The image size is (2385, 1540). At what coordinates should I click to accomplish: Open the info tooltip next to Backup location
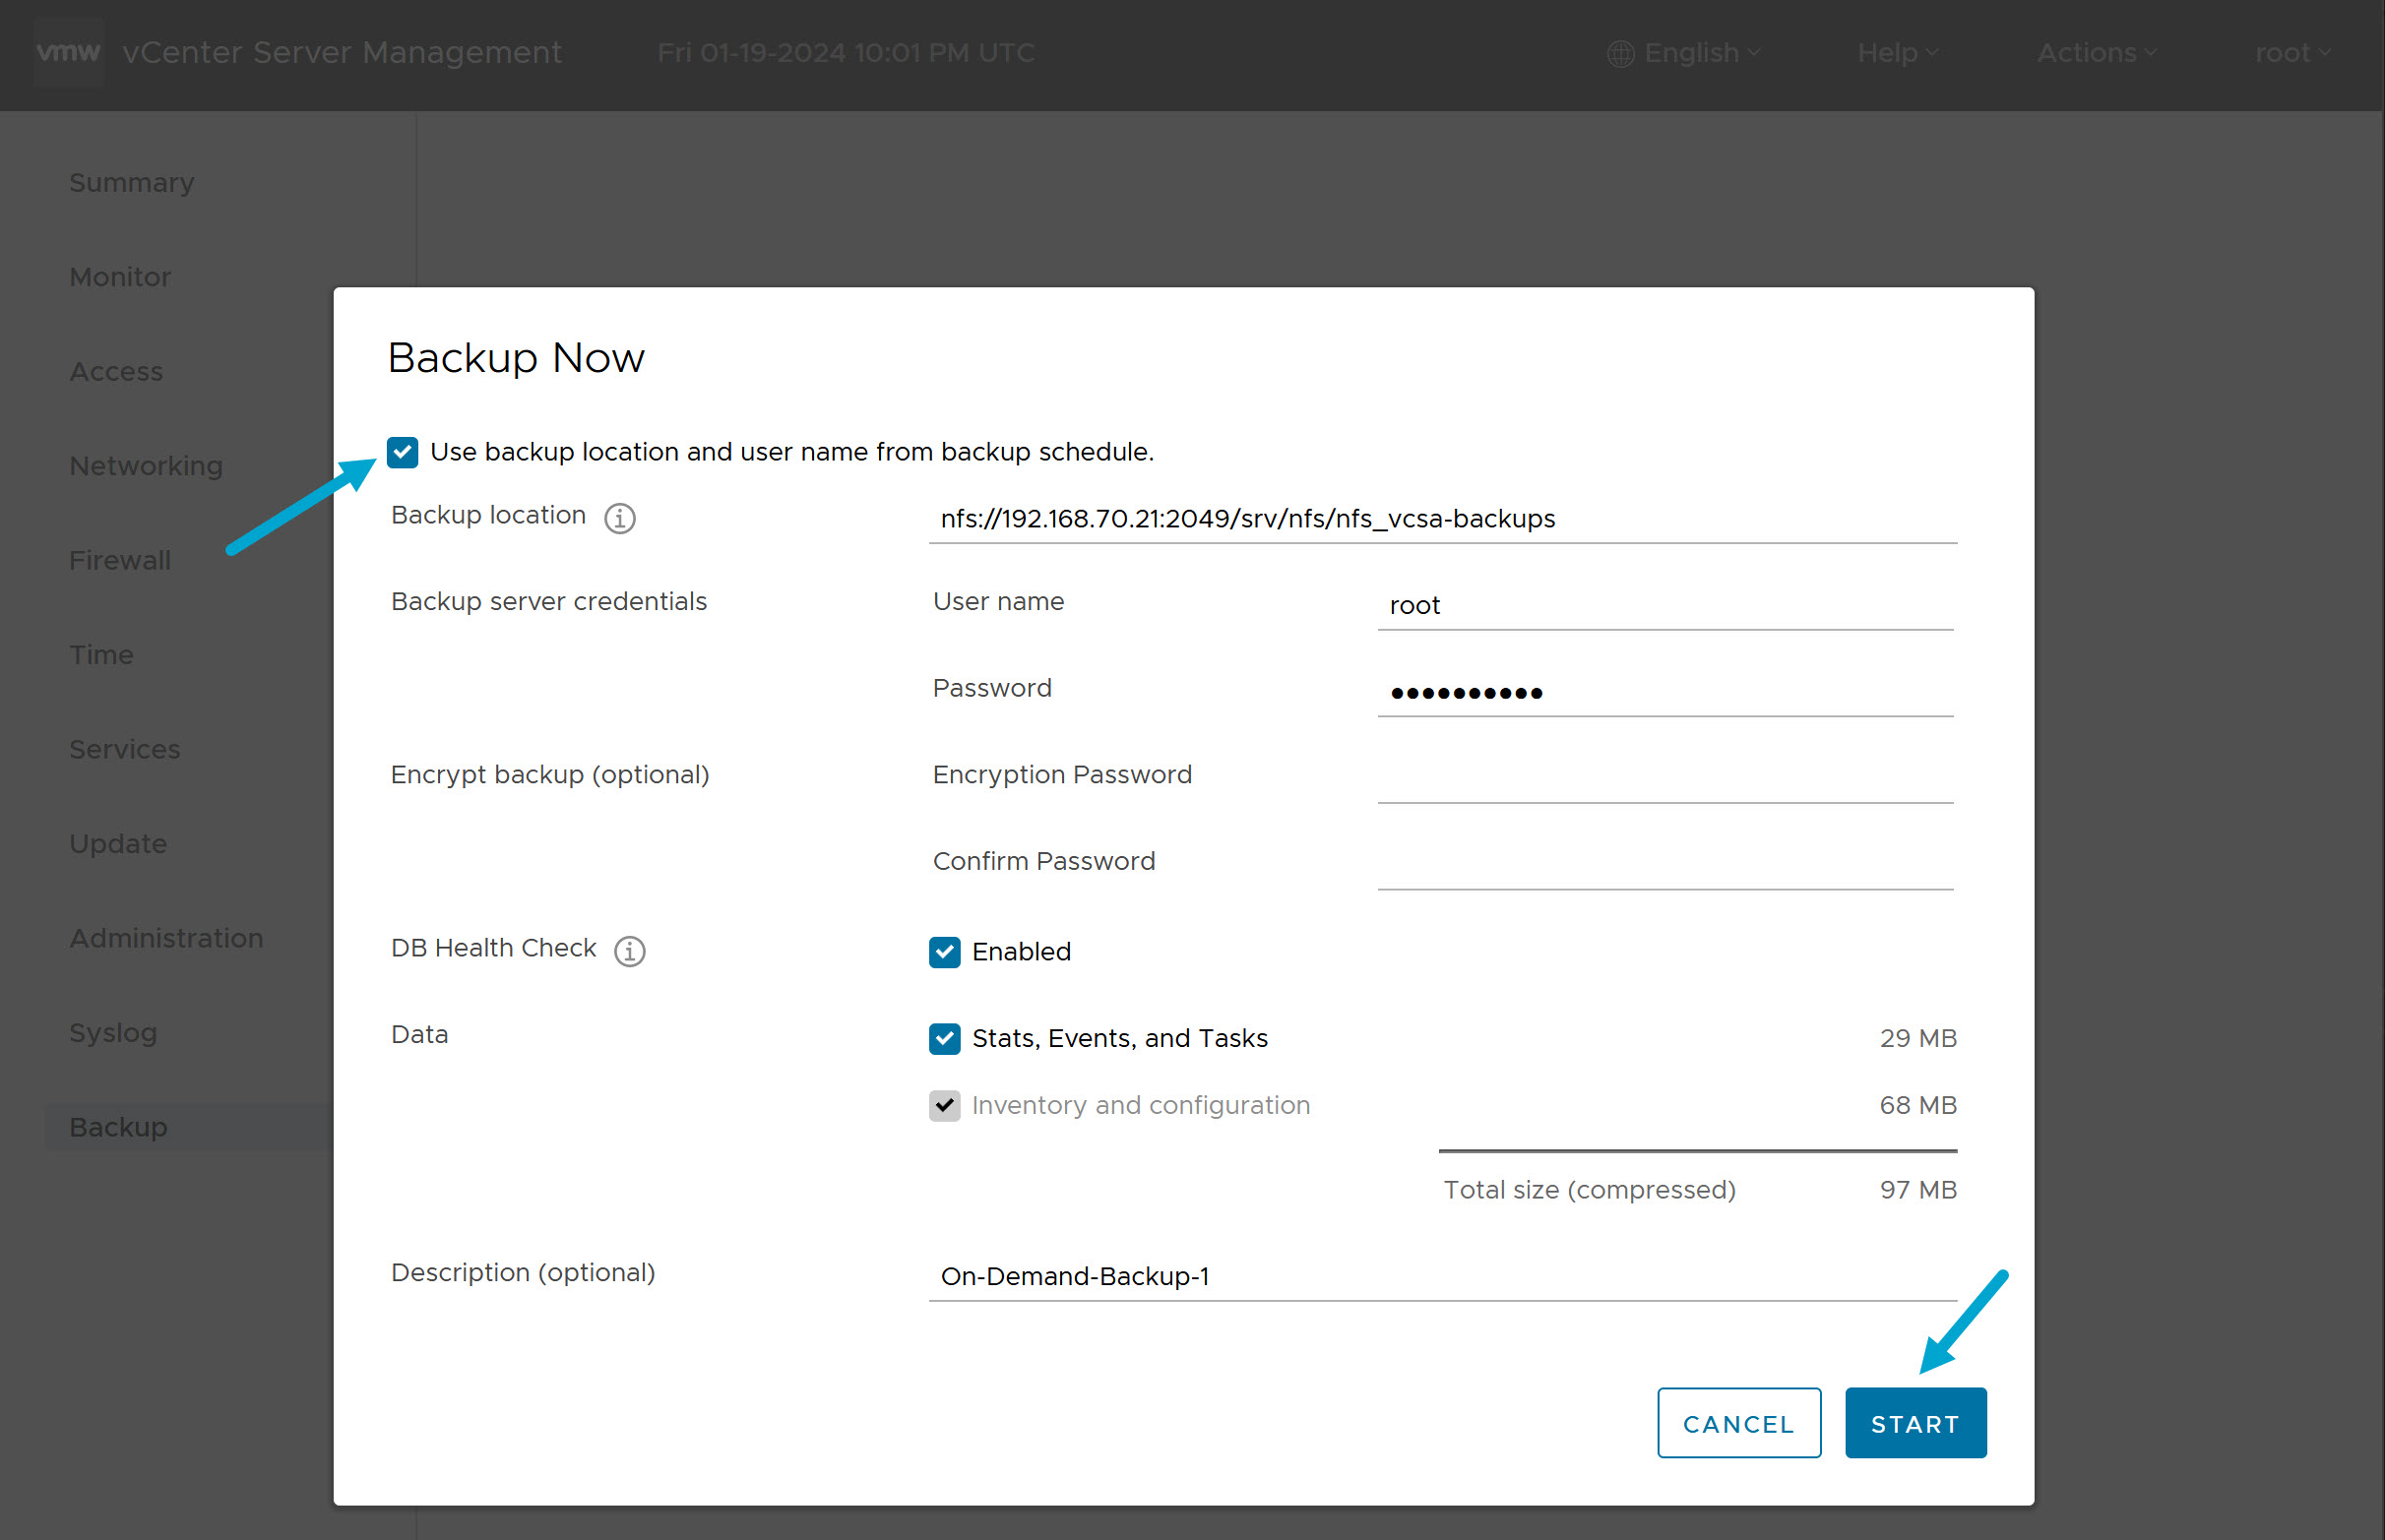tap(619, 518)
